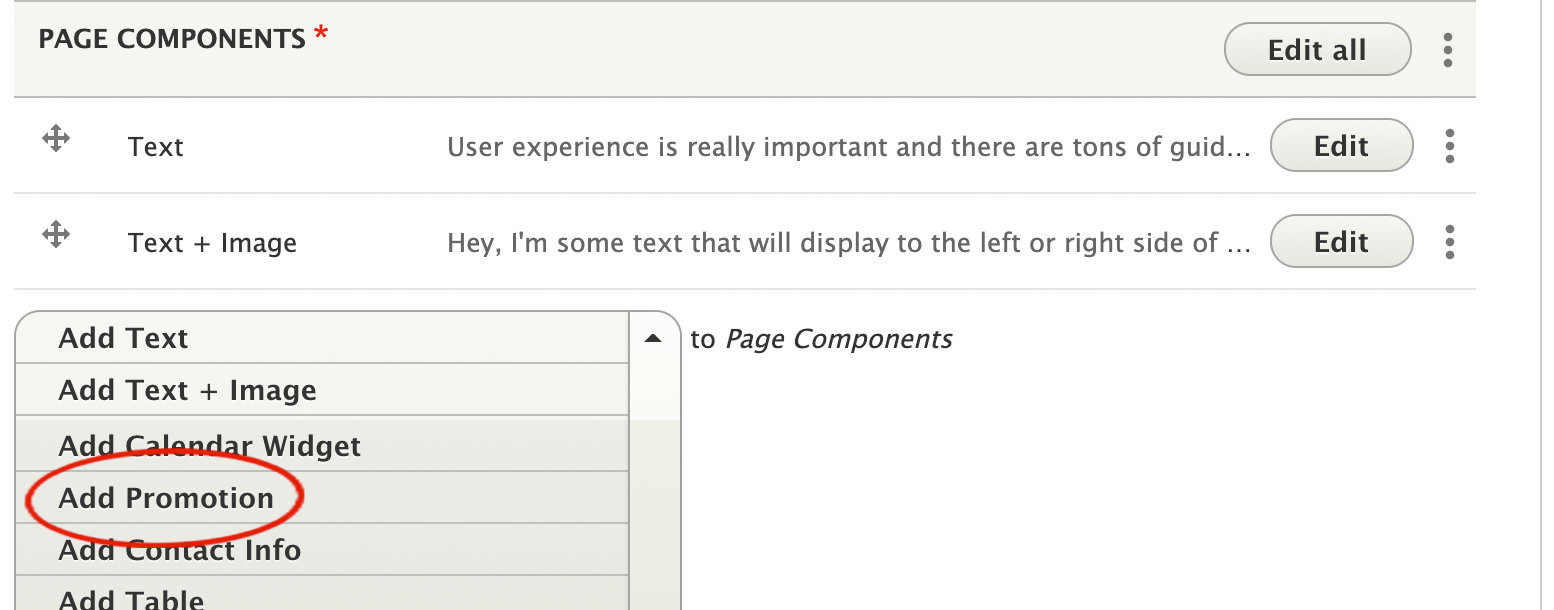Open the kebab menu beside Edit all

point(1448,50)
